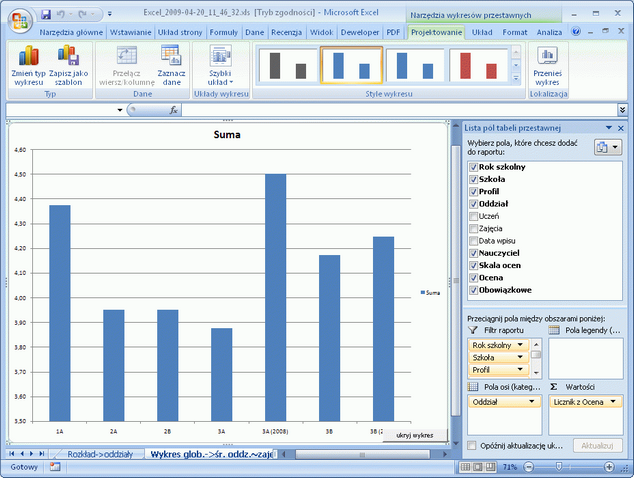The height and width of the screenshot is (478, 634).
Task: Click the Save icon in quick access toolbar
Action: pyautogui.click(x=46, y=15)
